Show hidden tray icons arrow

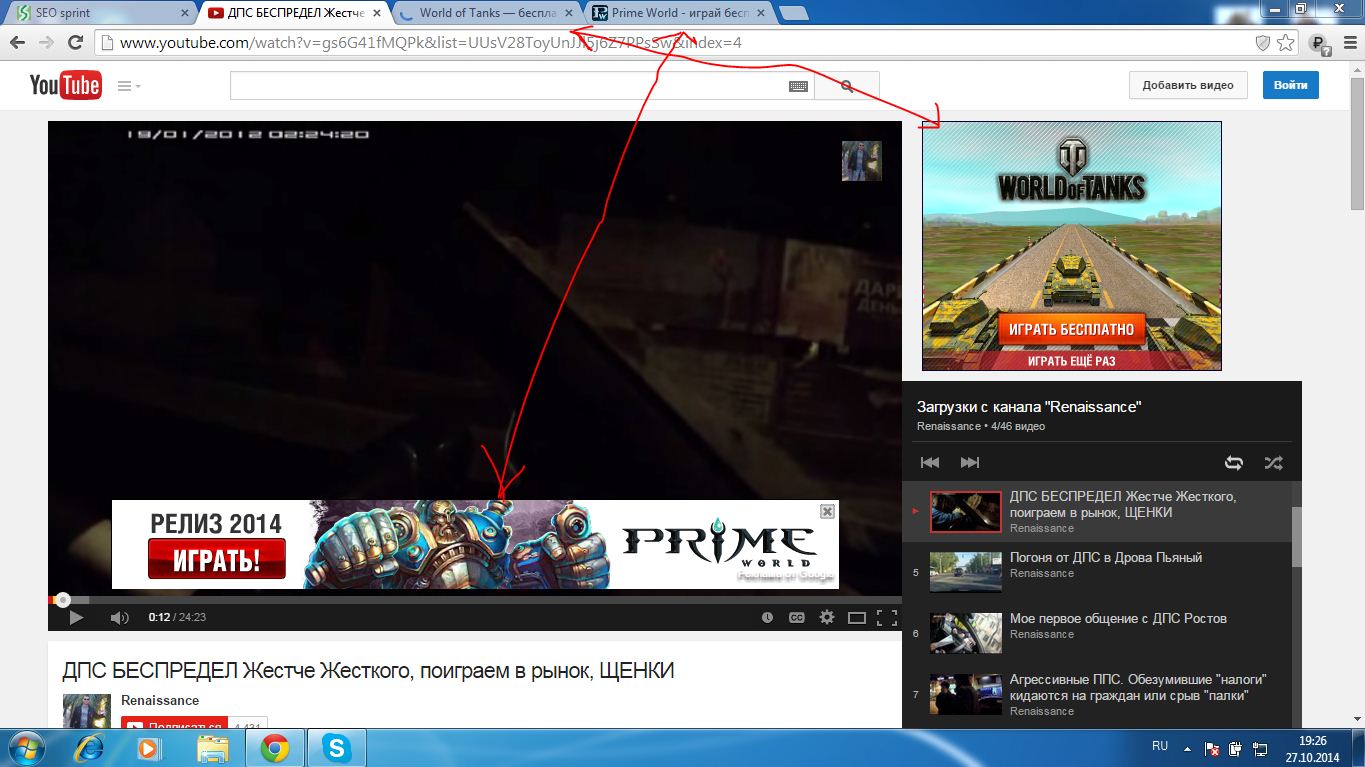tap(1187, 747)
